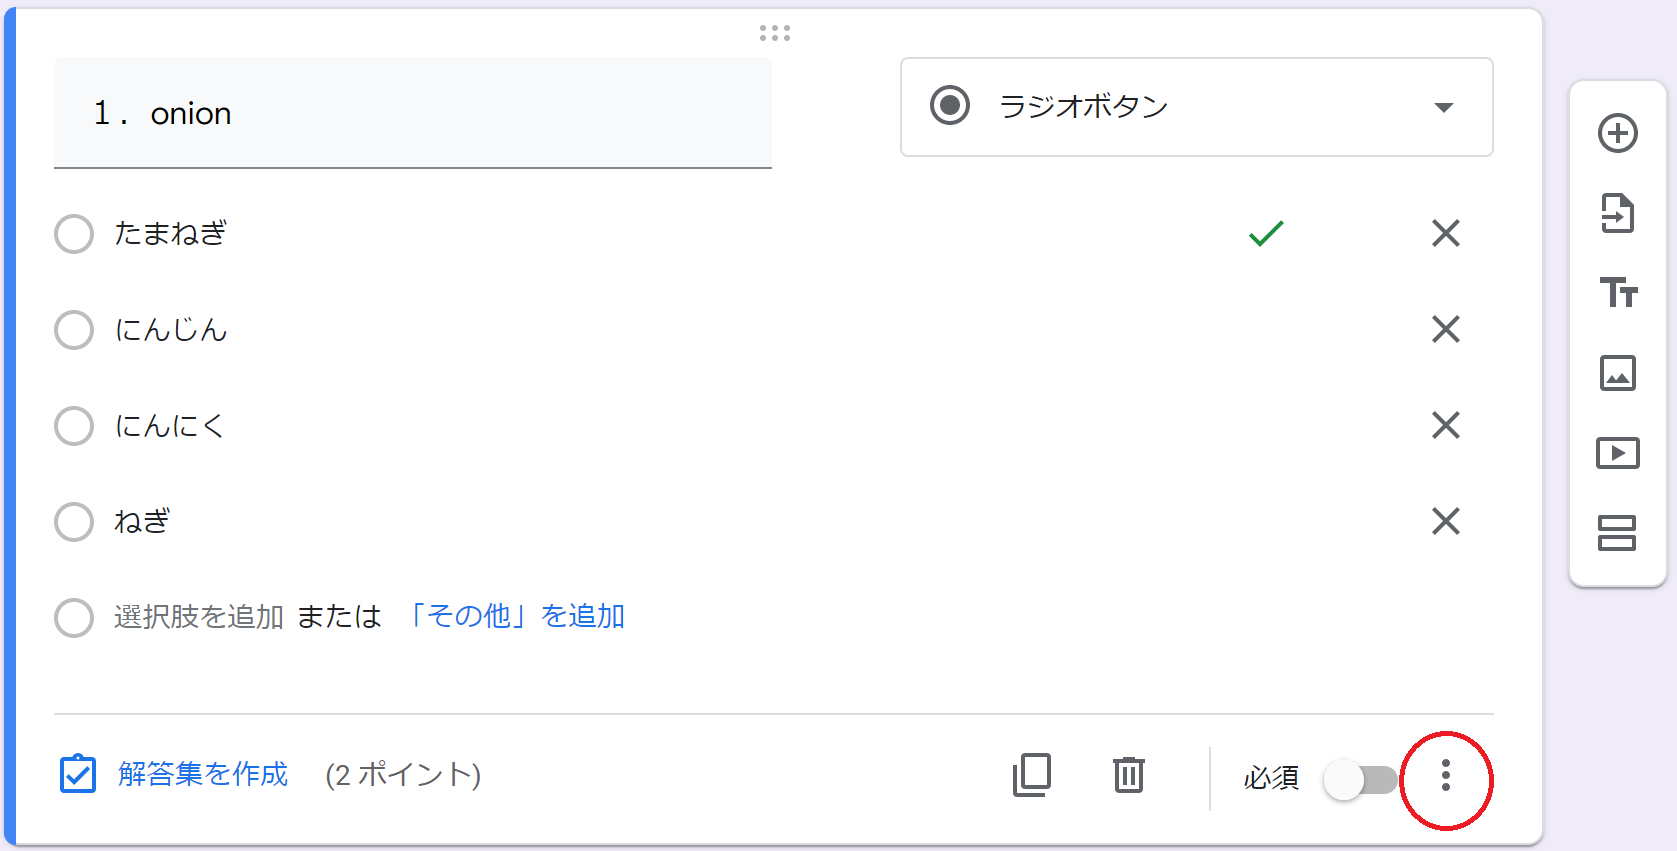Toggle the 必須 required switch
1677x851 pixels.
pos(1360,779)
